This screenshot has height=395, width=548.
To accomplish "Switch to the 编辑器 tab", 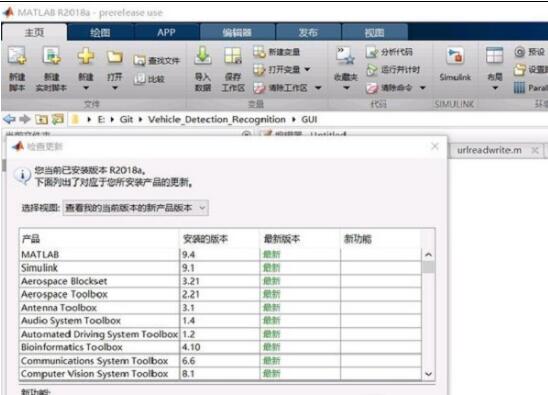I will pyautogui.click(x=237, y=33).
